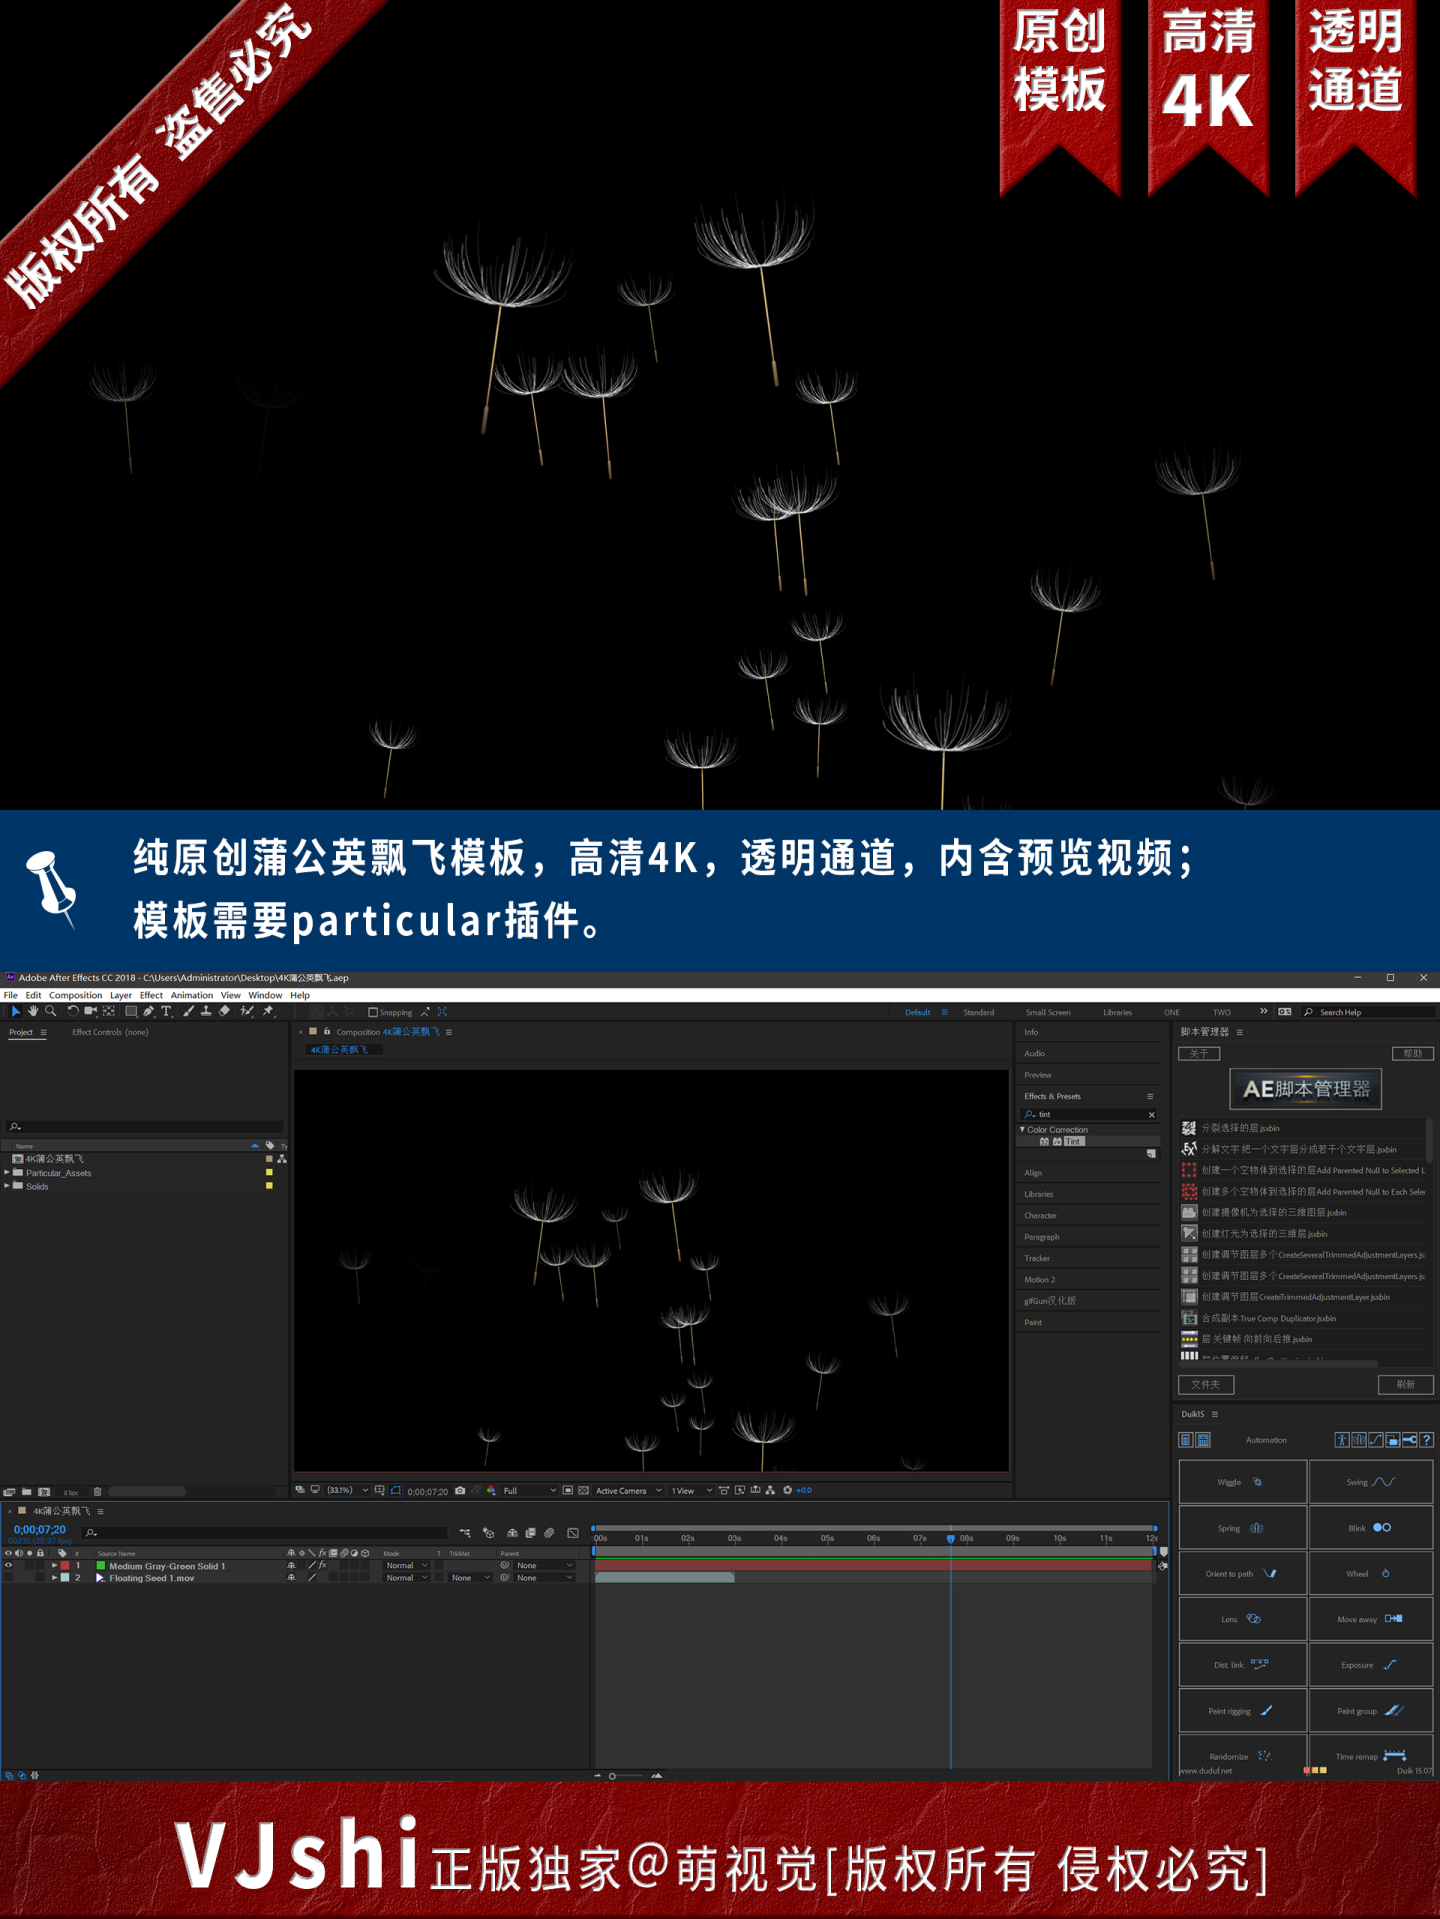The width and height of the screenshot is (1440, 1919).
Task: Open Graph Editor in timeline
Action: (573, 1532)
